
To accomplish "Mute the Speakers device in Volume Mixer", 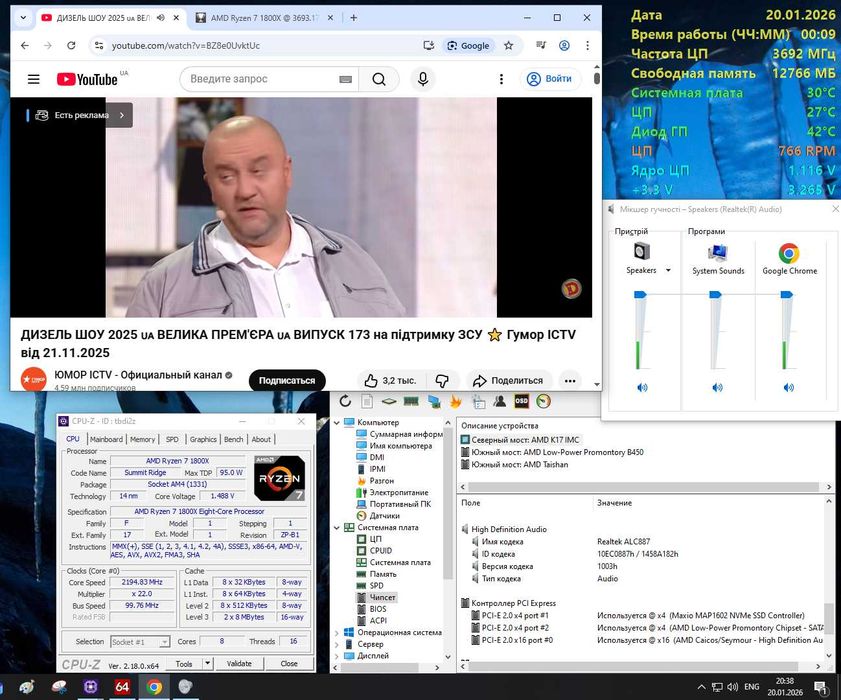I will point(641,387).
